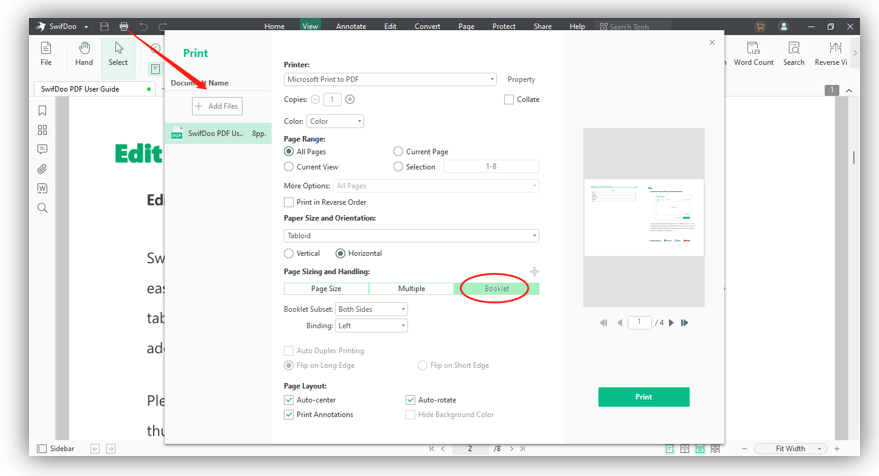The width and height of the screenshot is (879, 476).
Task: Switch to the Multiple tab
Action: pos(411,289)
